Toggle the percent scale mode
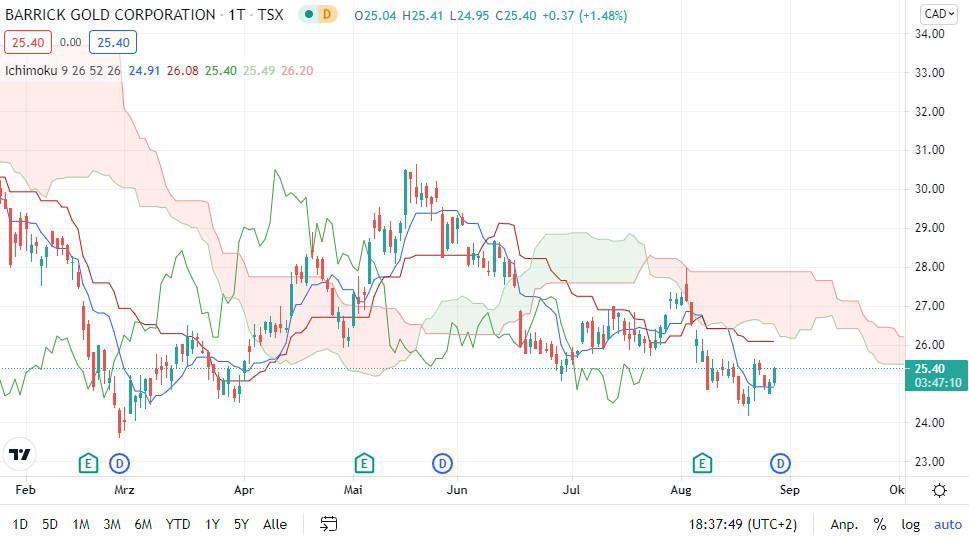Viewport: 969px width, 537px height. click(880, 525)
